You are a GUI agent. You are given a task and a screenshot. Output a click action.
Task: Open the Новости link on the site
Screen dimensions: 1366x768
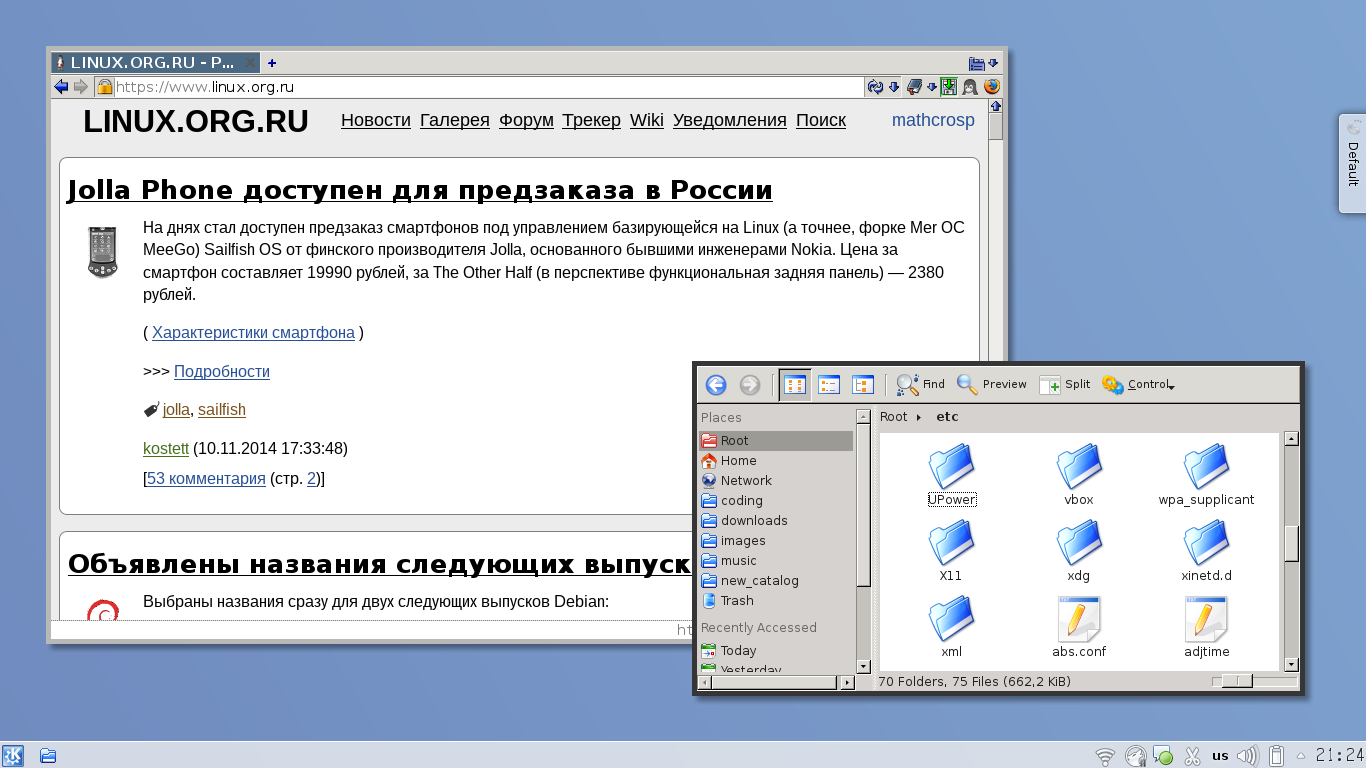click(x=376, y=121)
